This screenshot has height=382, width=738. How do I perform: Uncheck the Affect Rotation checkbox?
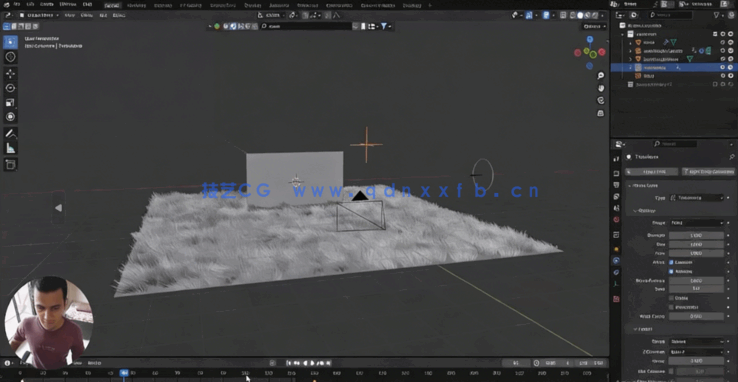coord(672,271)
